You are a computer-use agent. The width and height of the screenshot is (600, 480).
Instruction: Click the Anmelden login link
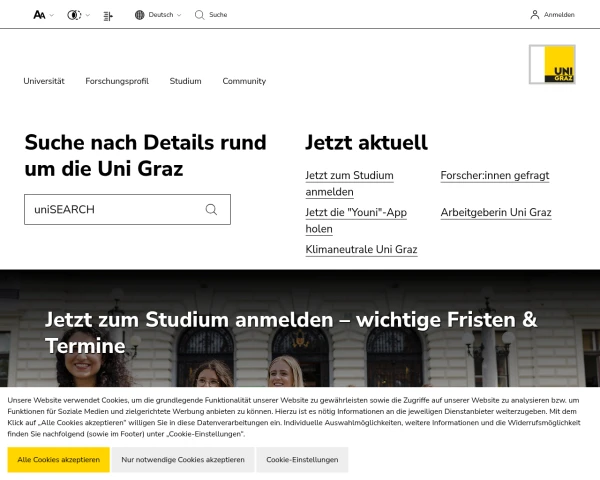pos(559,15)
